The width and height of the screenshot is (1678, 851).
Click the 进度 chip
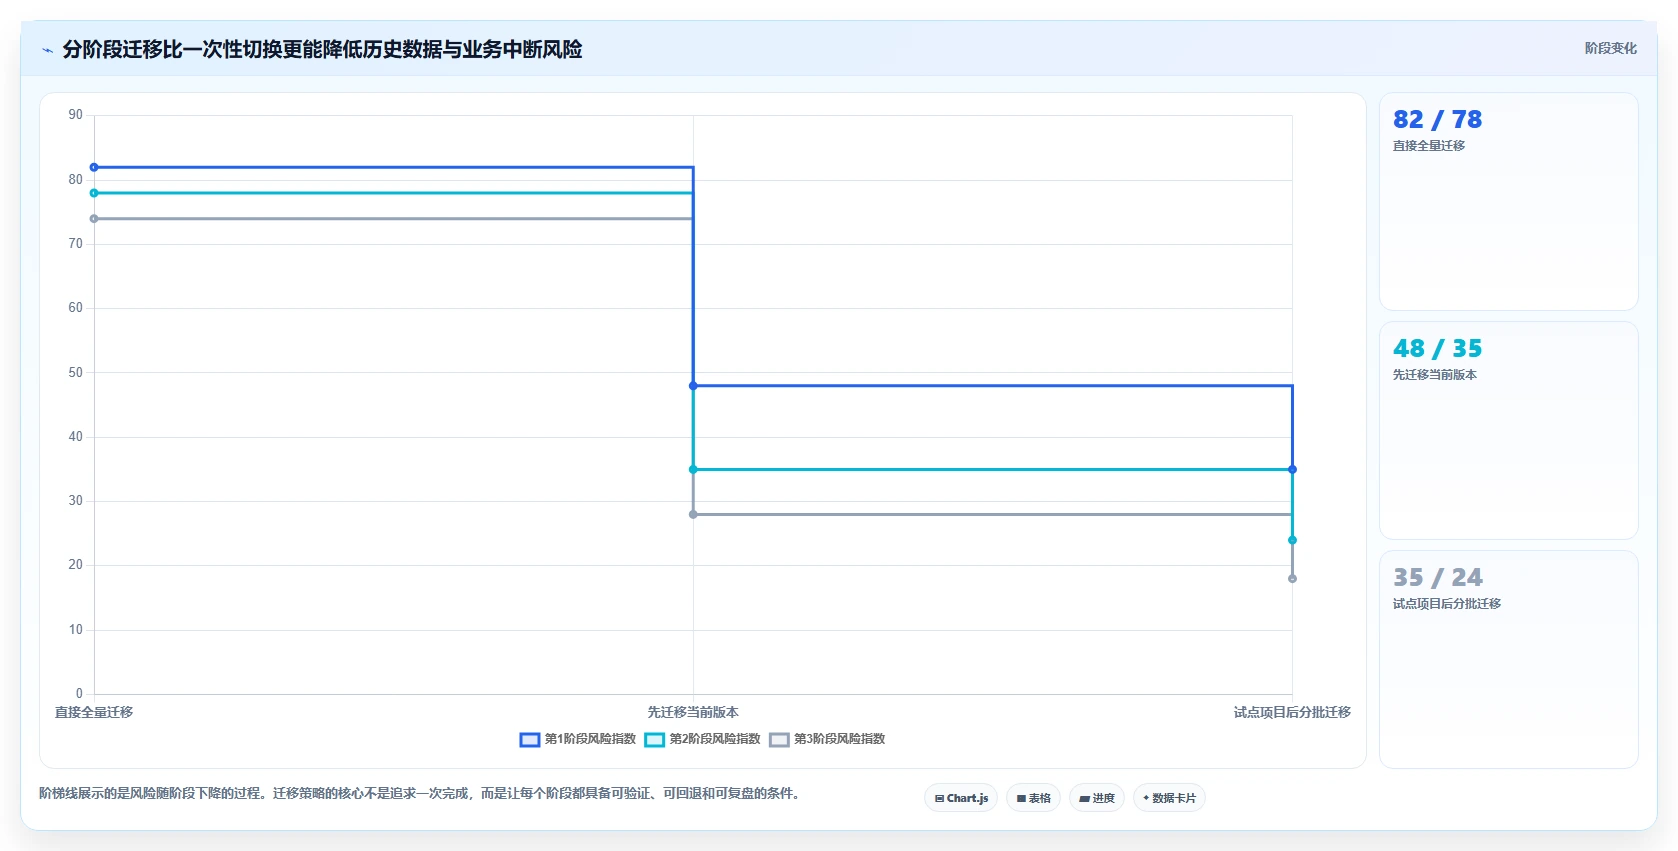(x=1097, y=798)
